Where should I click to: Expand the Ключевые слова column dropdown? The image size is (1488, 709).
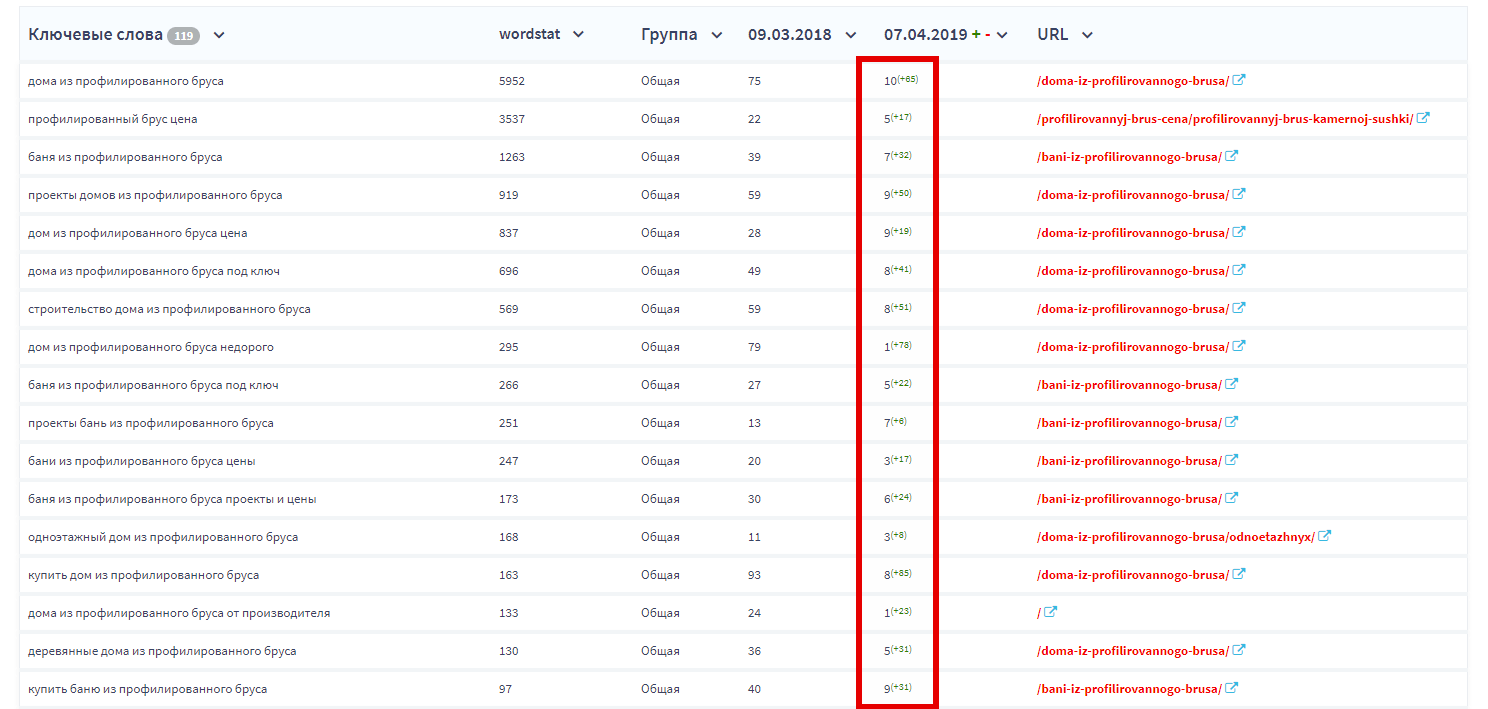point(219,35)
